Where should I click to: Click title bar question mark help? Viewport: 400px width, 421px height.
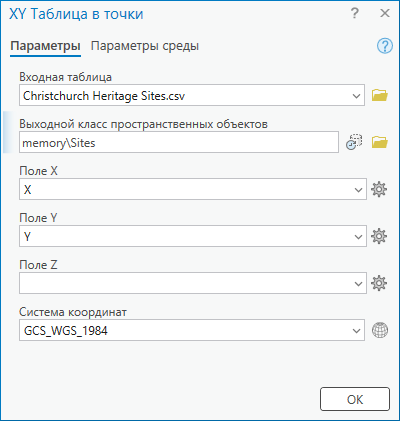pyautogui.click(x=355, y=14)
